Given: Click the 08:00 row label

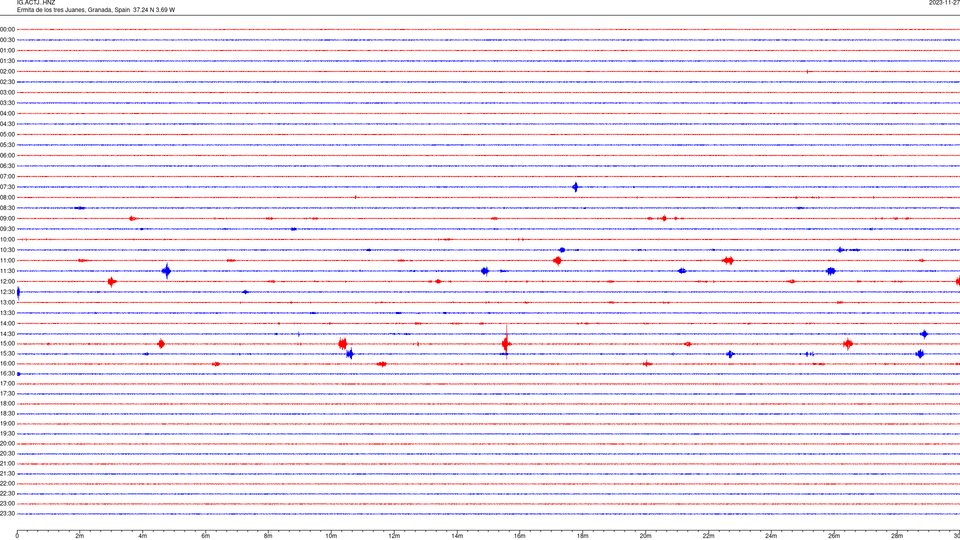Looking at the screenshot, I should click(x=7, y=197).
